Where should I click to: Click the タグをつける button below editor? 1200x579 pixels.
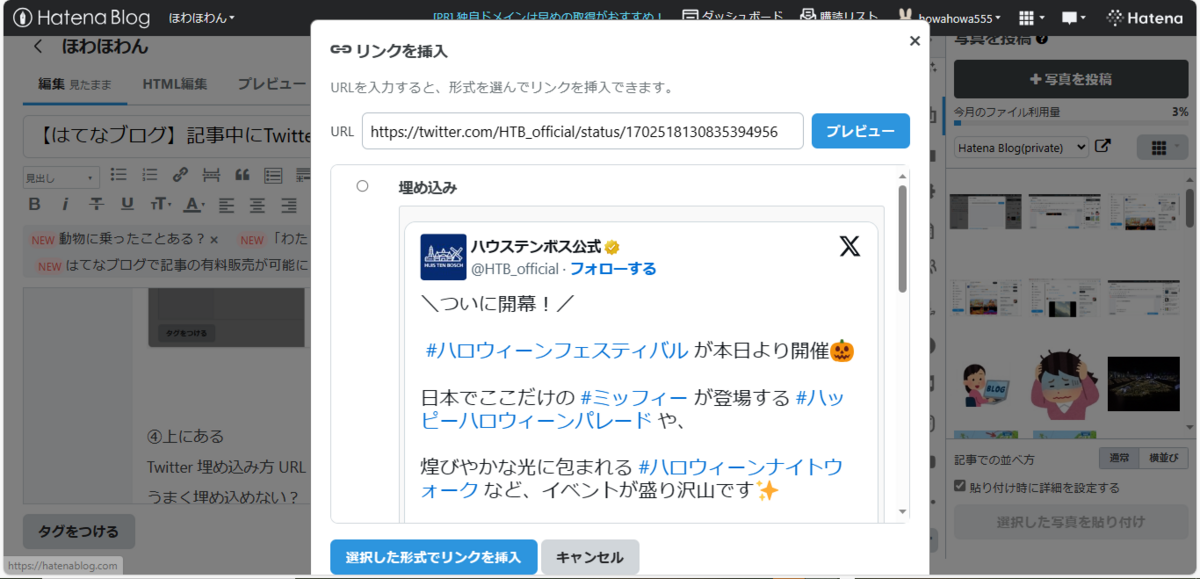pos(78,531)
